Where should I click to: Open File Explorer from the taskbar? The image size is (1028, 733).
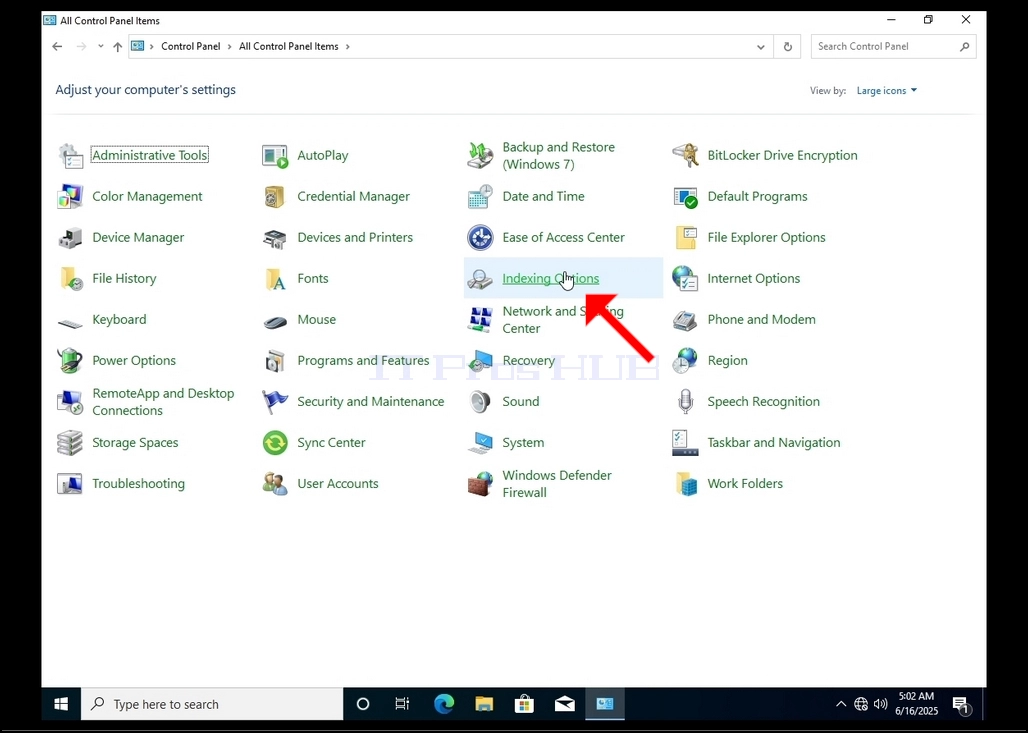click(484, 704)
